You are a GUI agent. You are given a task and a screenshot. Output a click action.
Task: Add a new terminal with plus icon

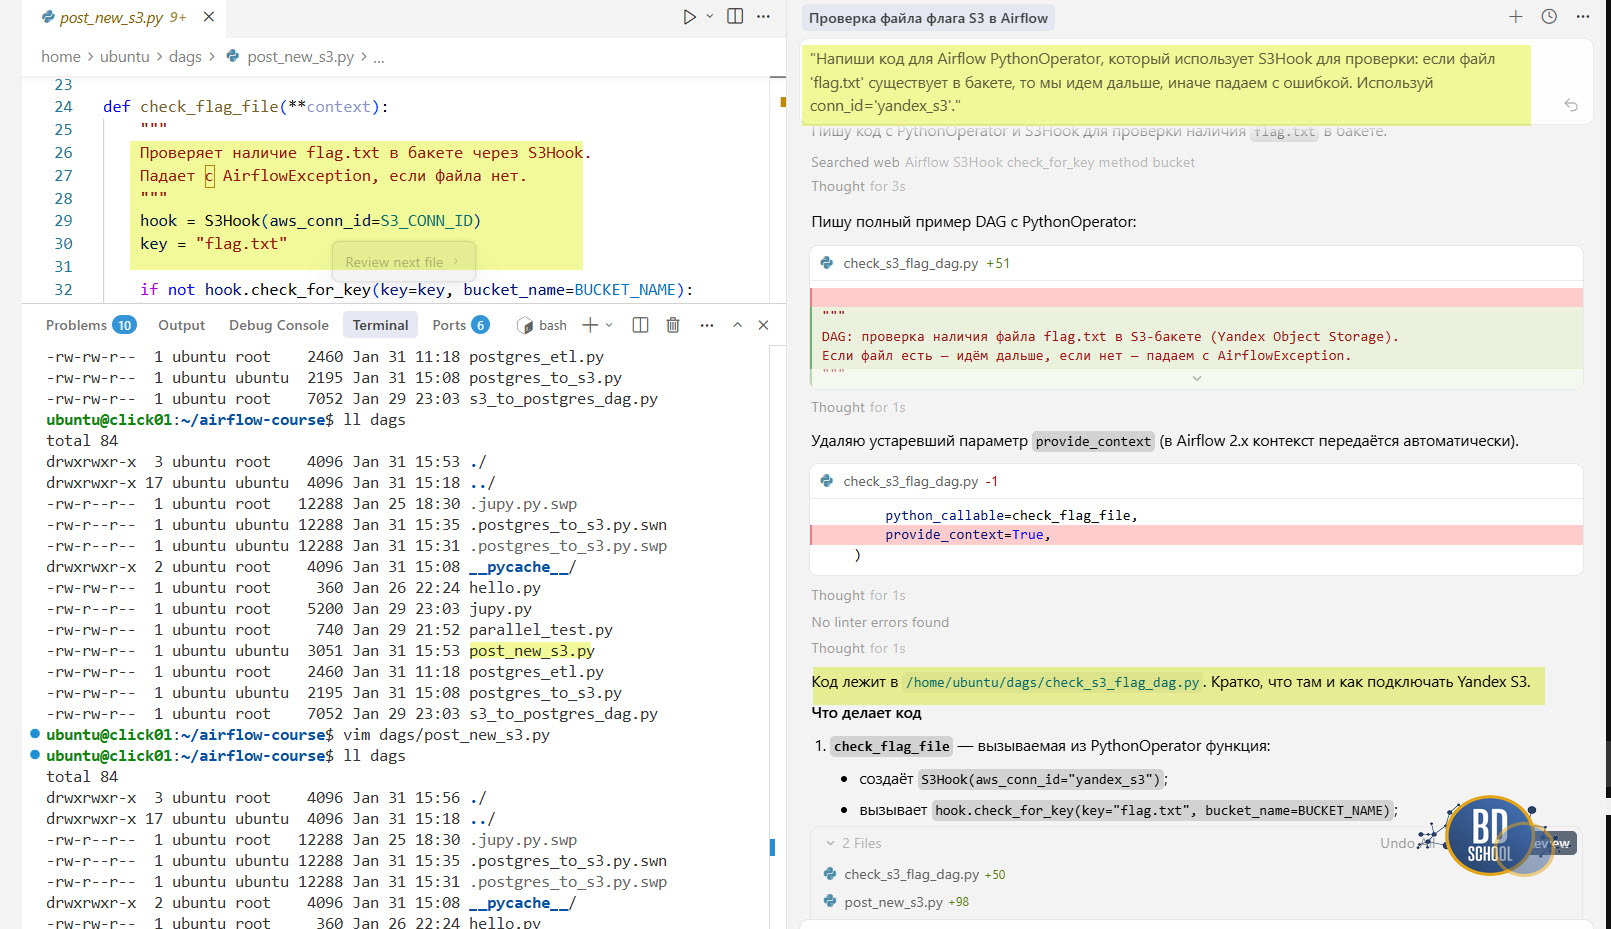590,325
